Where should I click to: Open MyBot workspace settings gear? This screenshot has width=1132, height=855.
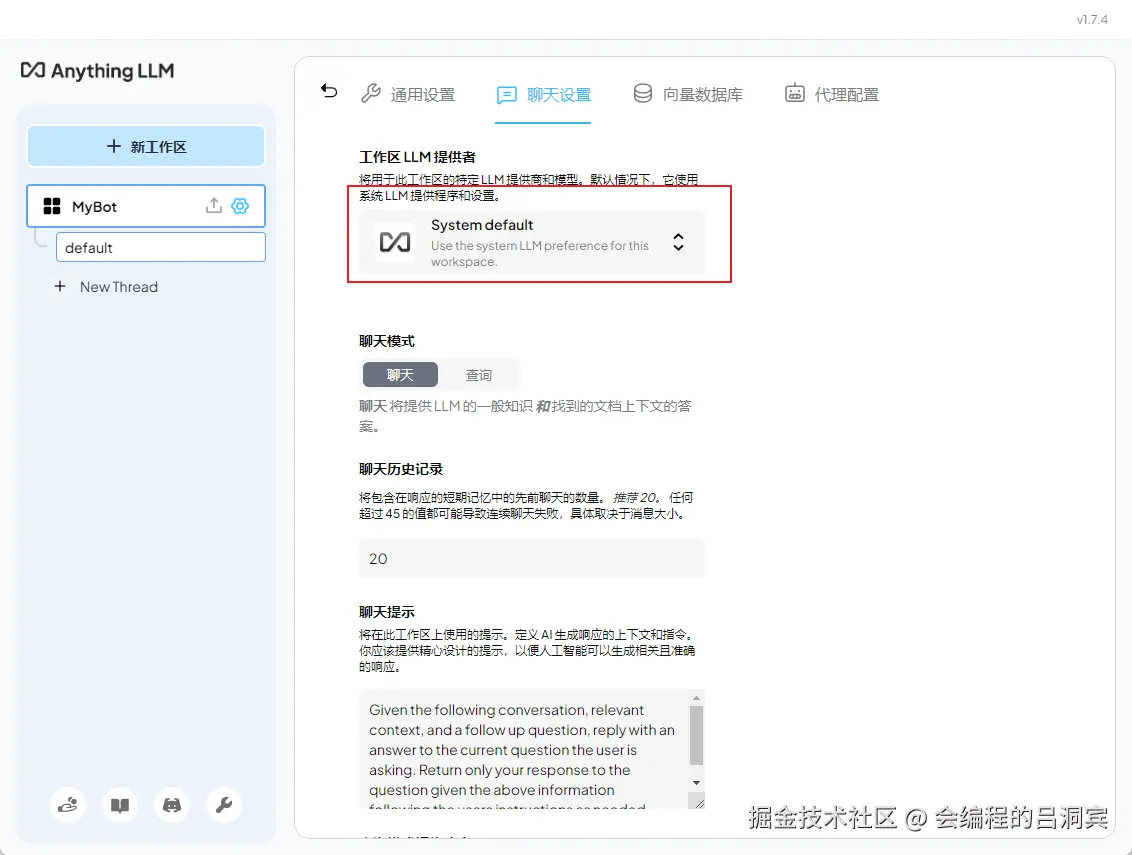(x=240, y=206)
